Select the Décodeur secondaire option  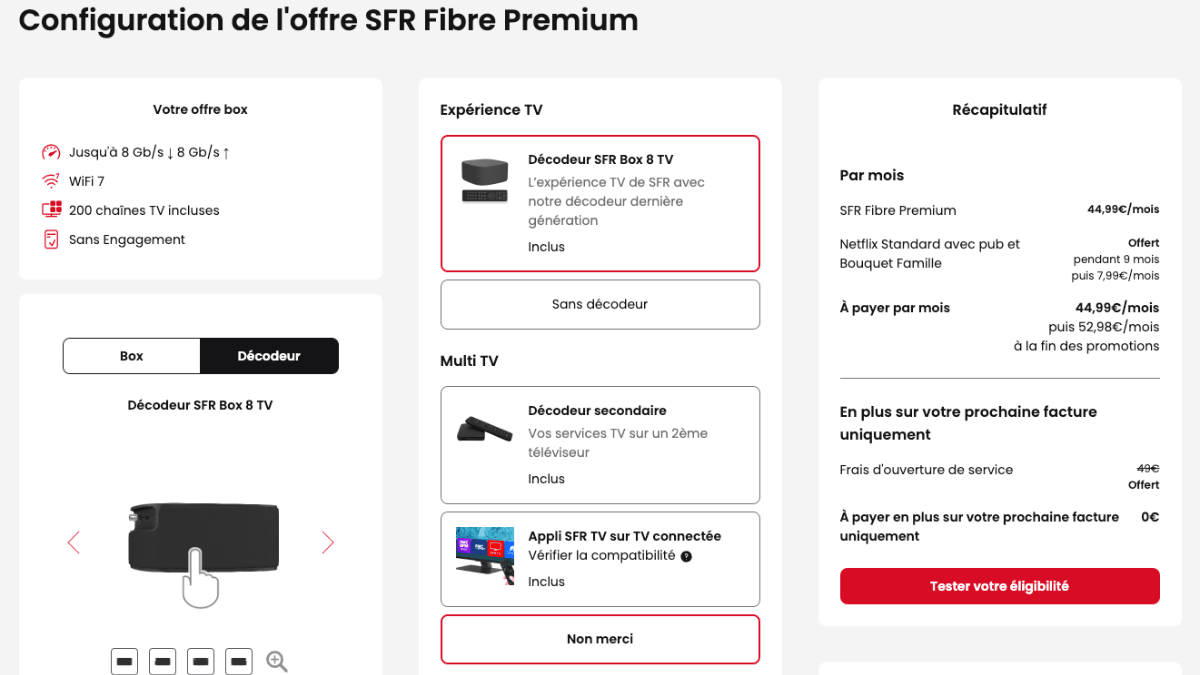(600, 444)
